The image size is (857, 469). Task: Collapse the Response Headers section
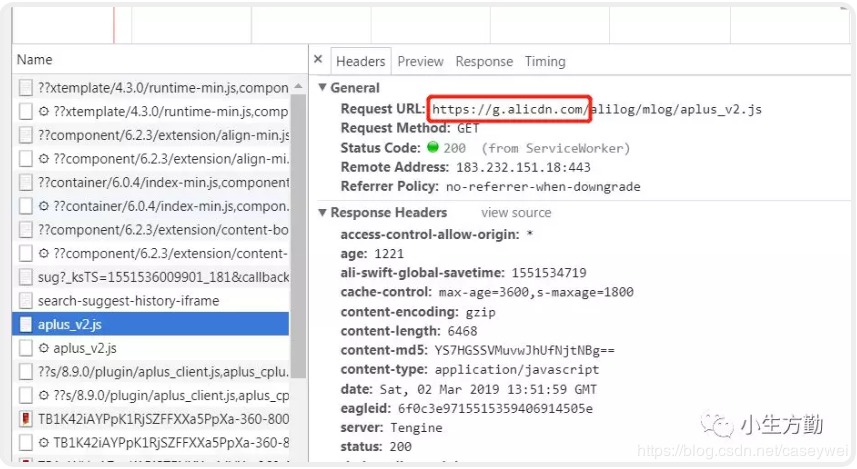322,212
